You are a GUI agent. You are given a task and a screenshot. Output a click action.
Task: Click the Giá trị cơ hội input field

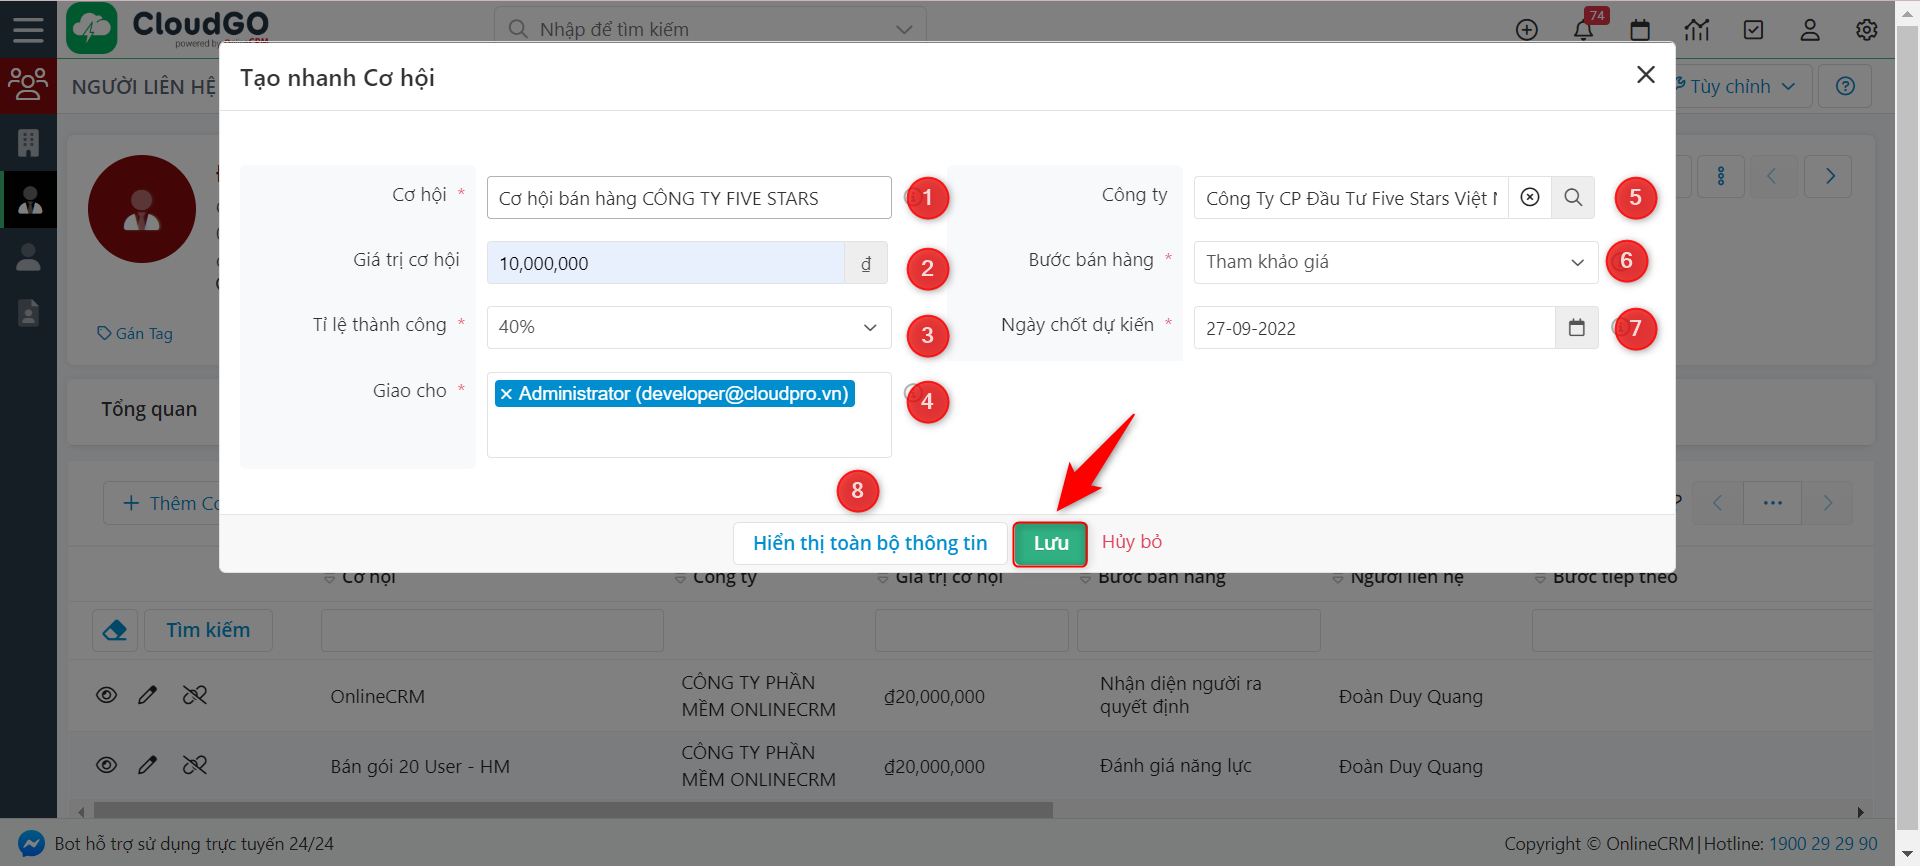coord(665,263)
